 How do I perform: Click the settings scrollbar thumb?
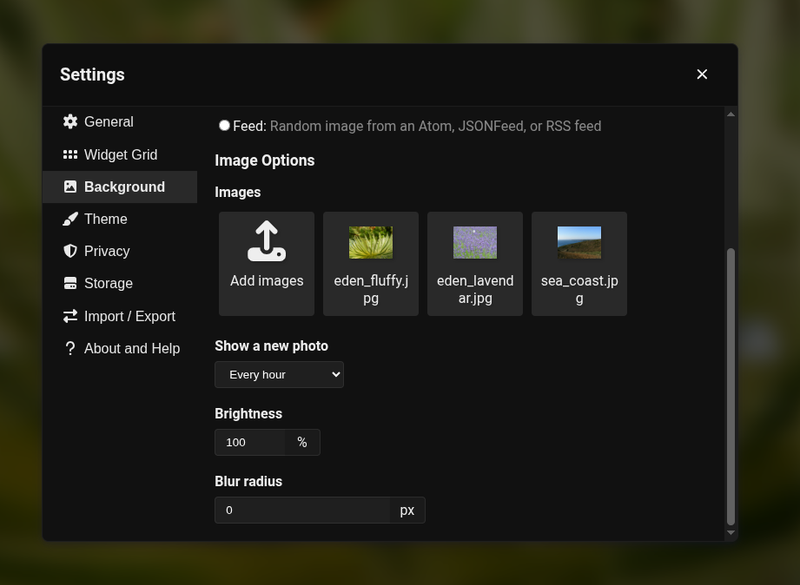tap(731, 387)
